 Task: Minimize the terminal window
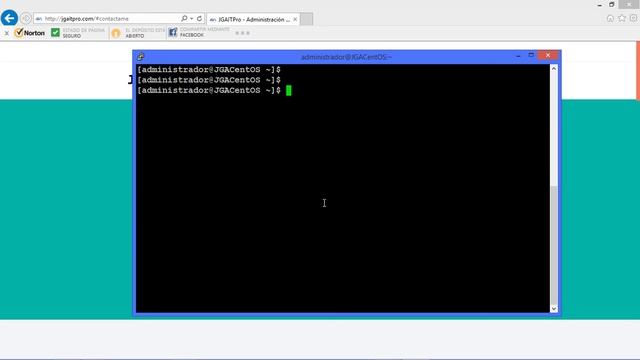pos(518,56)
